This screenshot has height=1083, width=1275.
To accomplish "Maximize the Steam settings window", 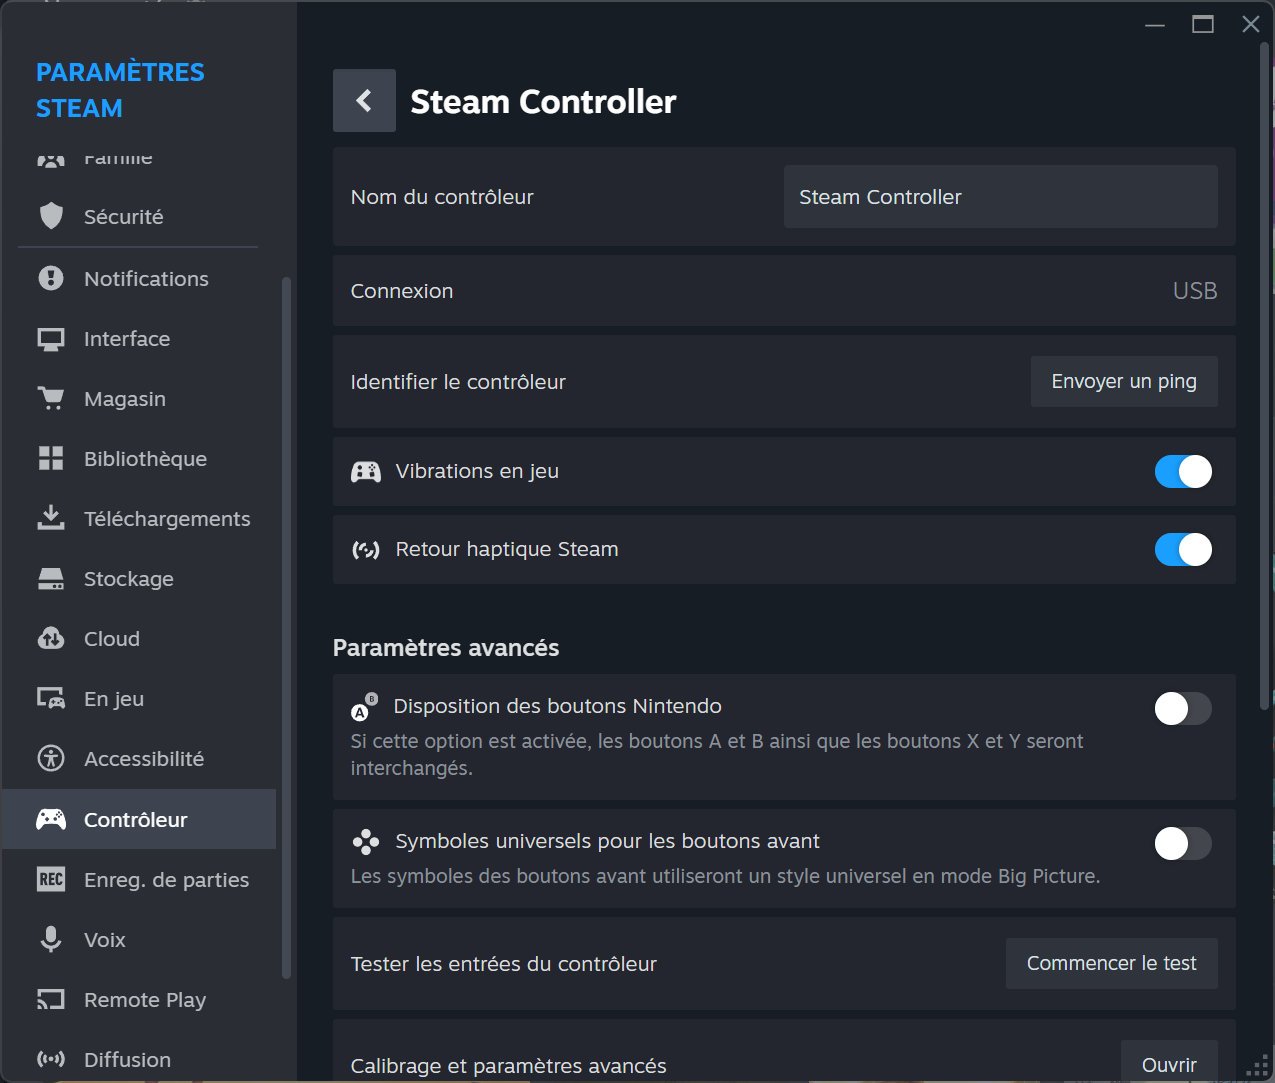I will 1203,24.
